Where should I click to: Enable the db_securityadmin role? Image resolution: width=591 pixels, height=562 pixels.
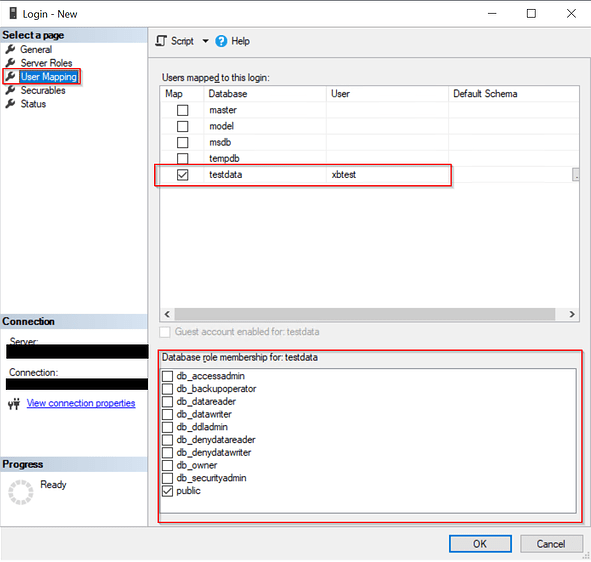coord(167,479)
